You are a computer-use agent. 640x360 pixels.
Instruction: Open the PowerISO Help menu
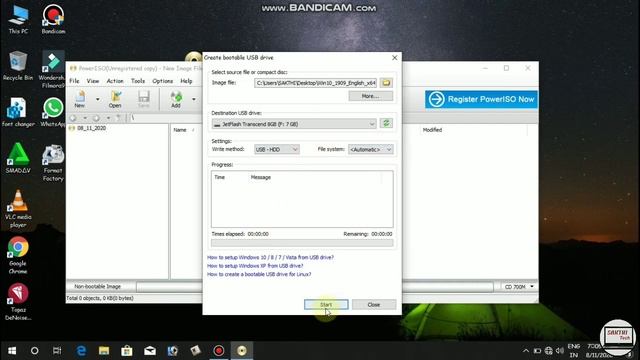pyautogui.click(x=186, y=81)
